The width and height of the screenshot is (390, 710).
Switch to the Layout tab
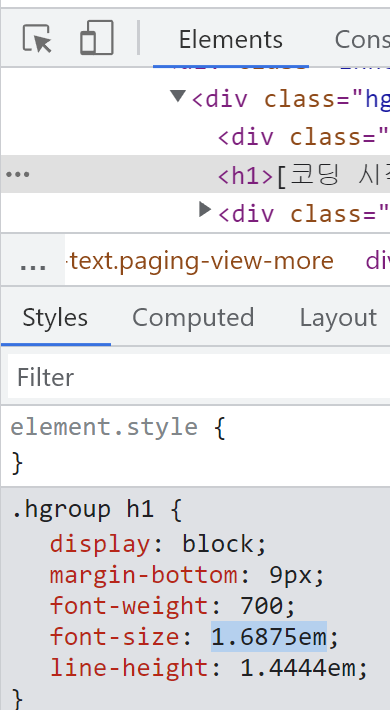click(338, 317)
